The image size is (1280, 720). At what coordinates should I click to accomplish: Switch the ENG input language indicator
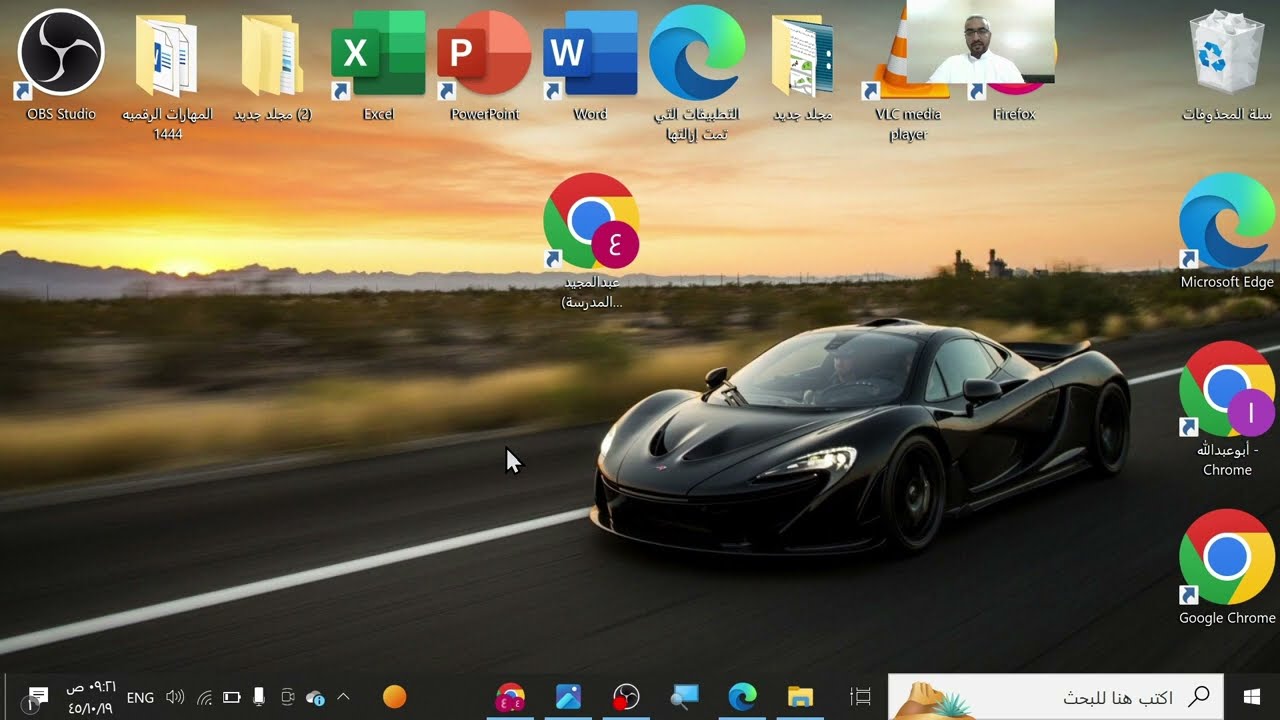click(x=140, y=697)
